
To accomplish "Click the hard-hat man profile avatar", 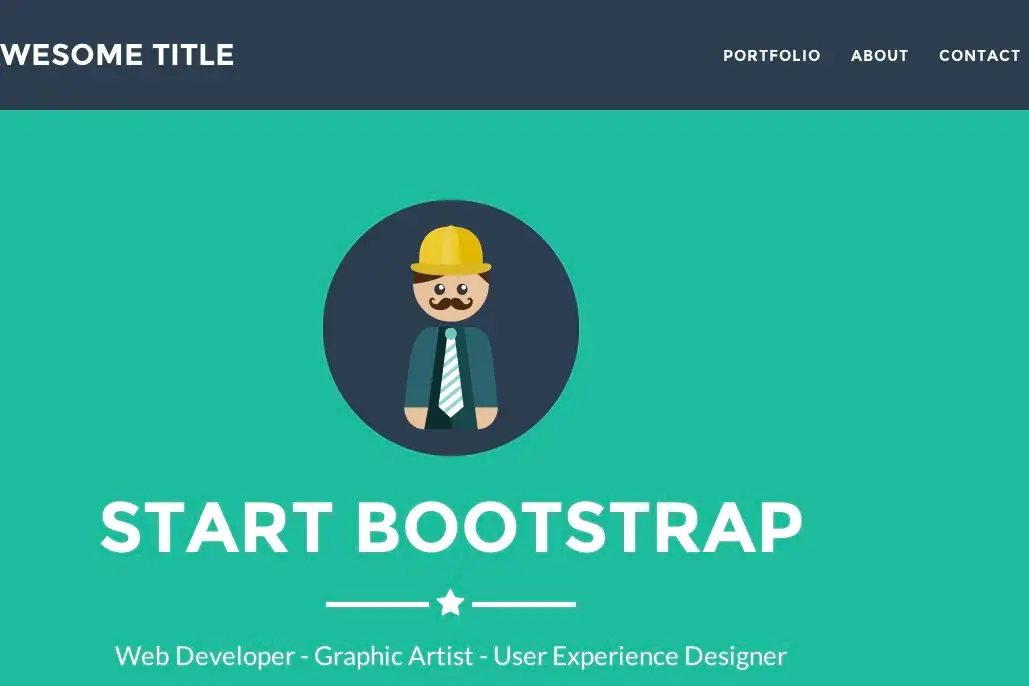I will click(x=451, y=328).
